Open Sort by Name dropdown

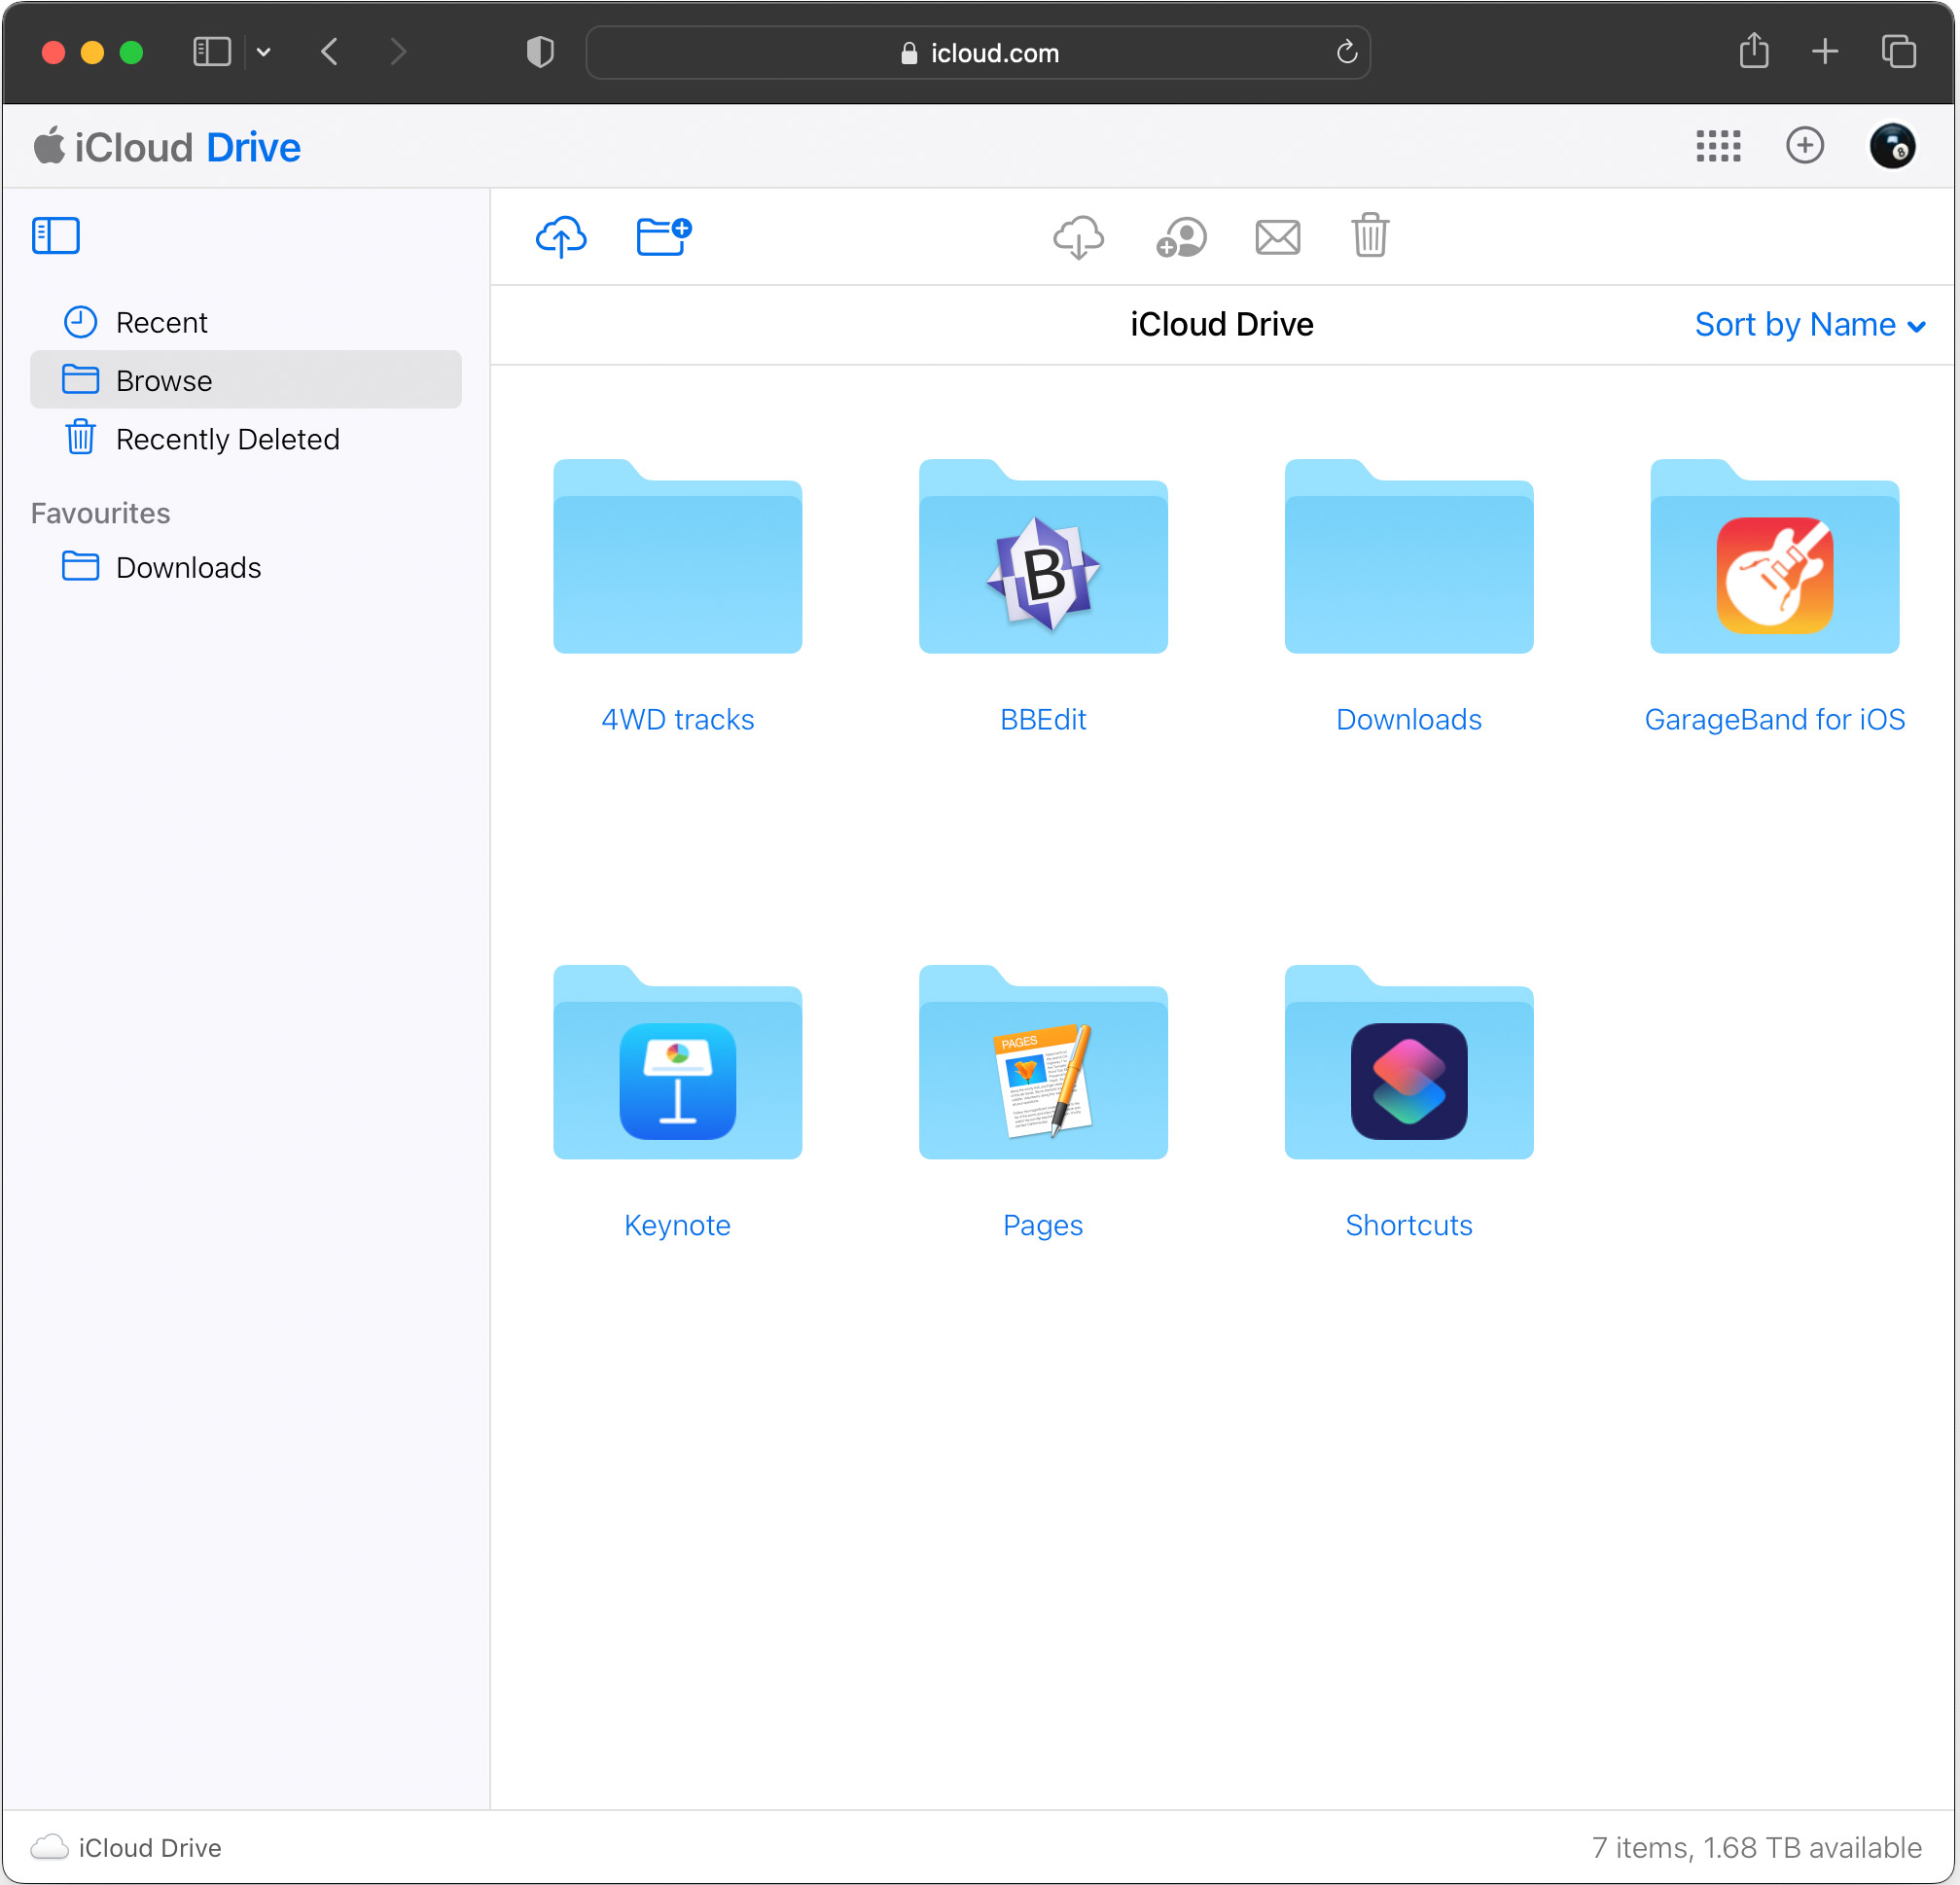[x=1810, y=325]
